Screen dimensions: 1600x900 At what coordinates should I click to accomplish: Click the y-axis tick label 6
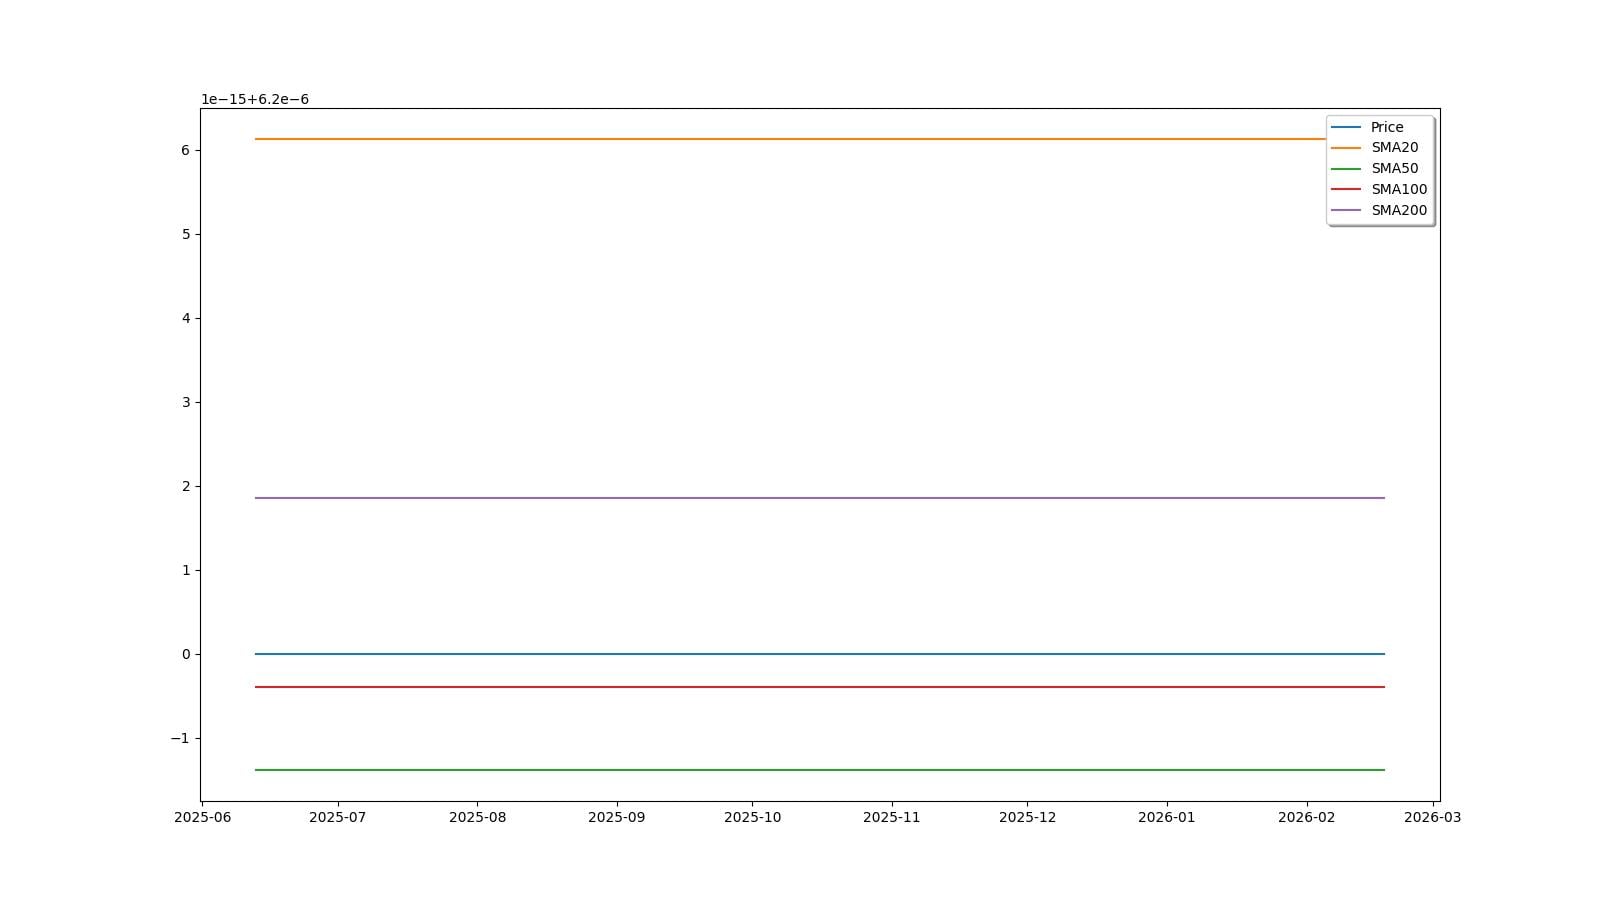tap(185, 150)
